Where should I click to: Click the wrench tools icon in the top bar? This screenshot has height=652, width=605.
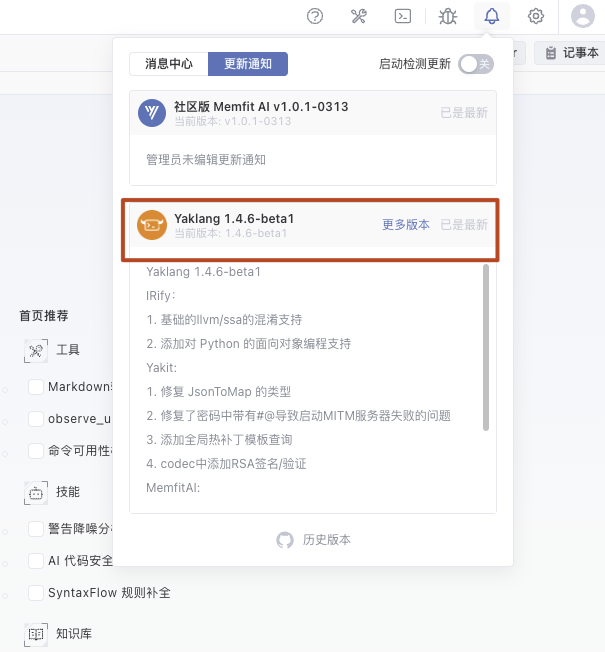(x=359, y=16)
